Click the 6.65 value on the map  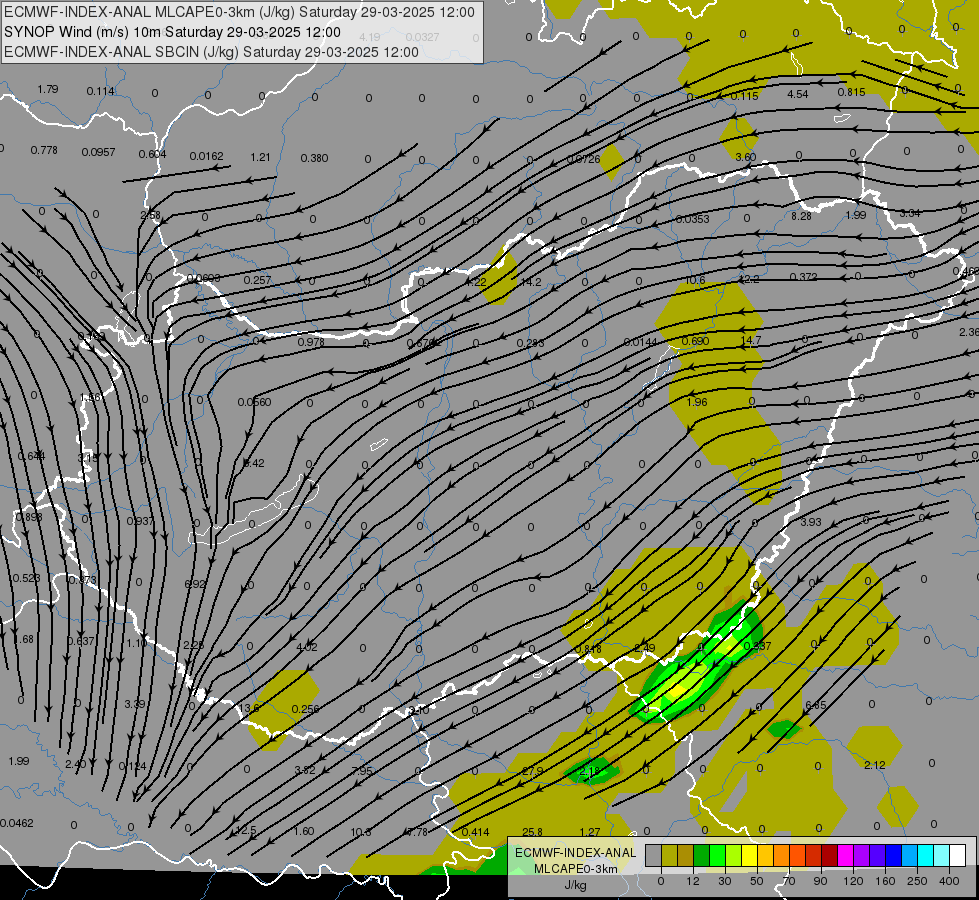[x=815, y=706]
